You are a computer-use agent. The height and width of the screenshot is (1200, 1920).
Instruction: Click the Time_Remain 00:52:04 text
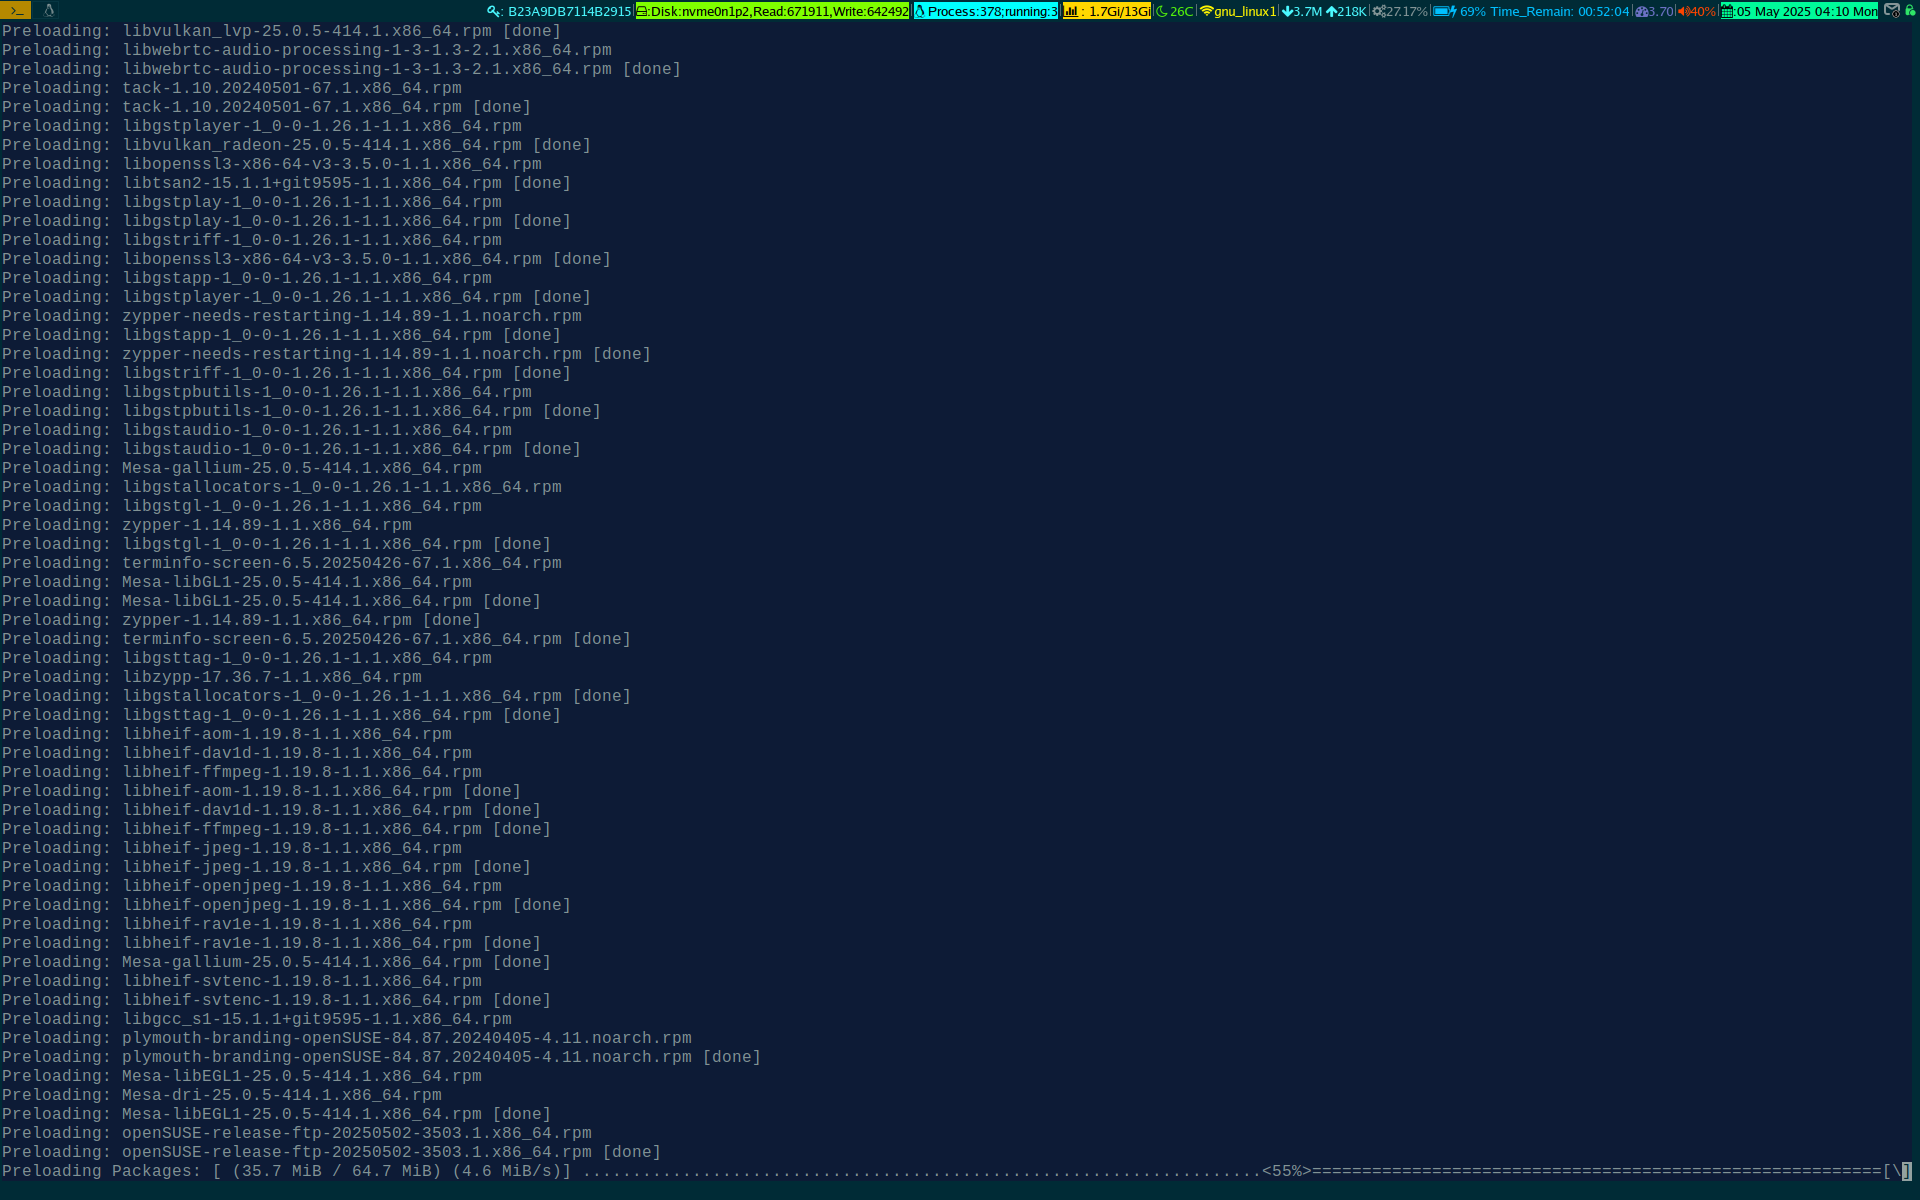(x=1560, y=11)
